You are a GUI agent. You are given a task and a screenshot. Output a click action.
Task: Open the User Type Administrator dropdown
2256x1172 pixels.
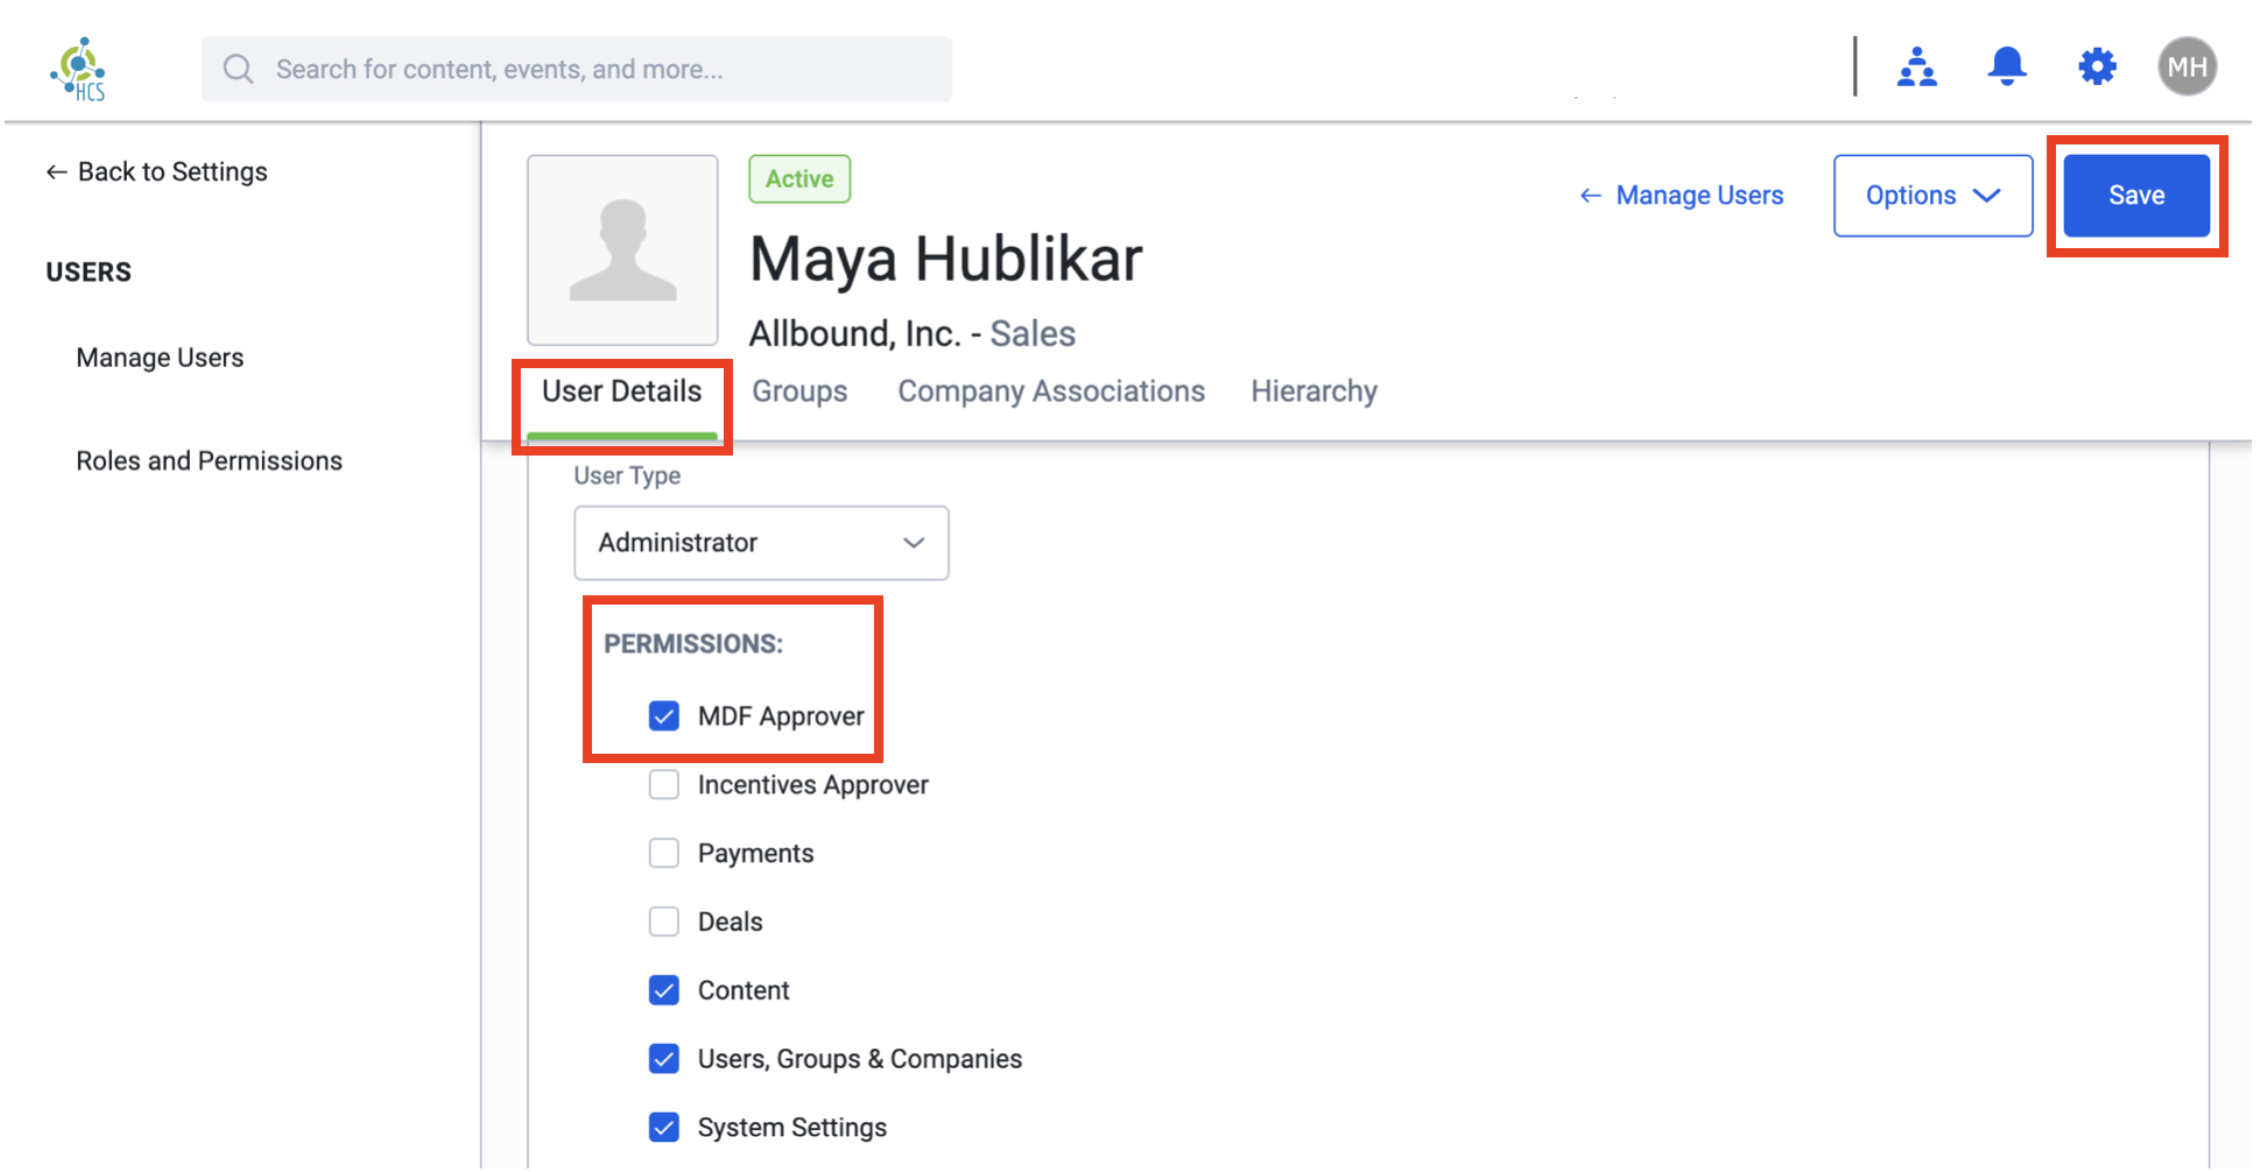pyautogui.click(x=761, y=543)
